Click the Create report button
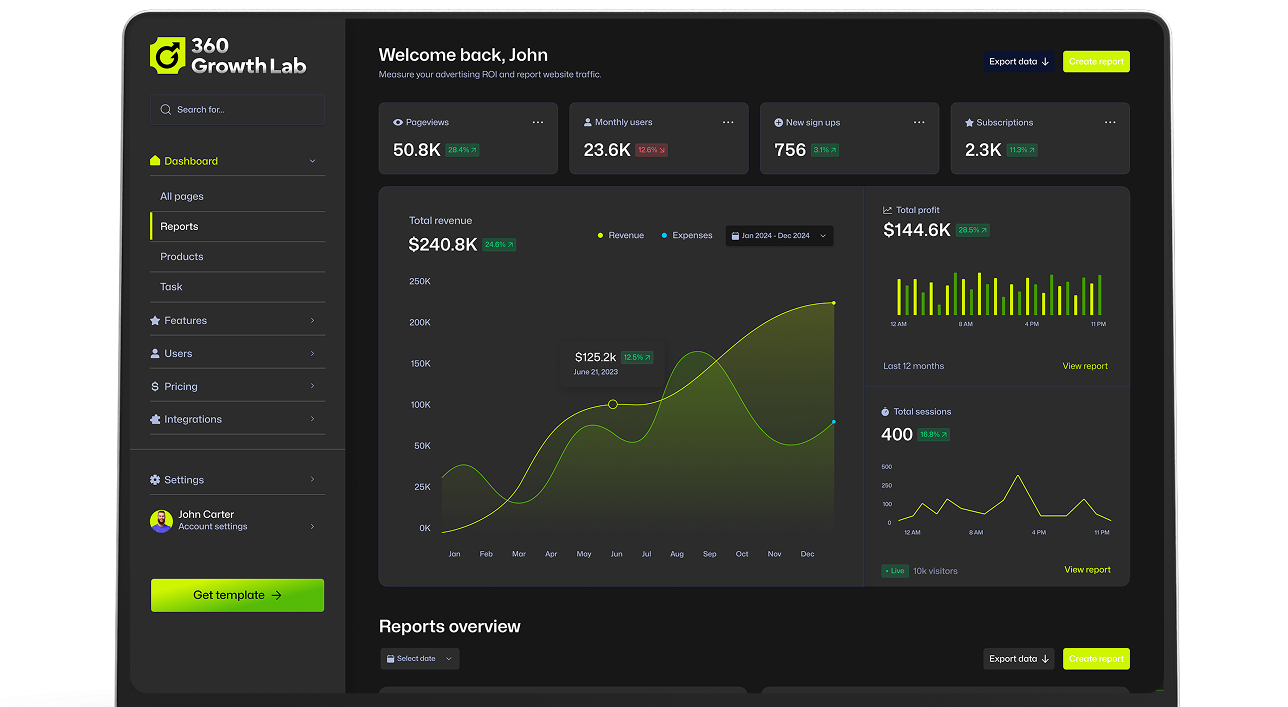 1096,61
